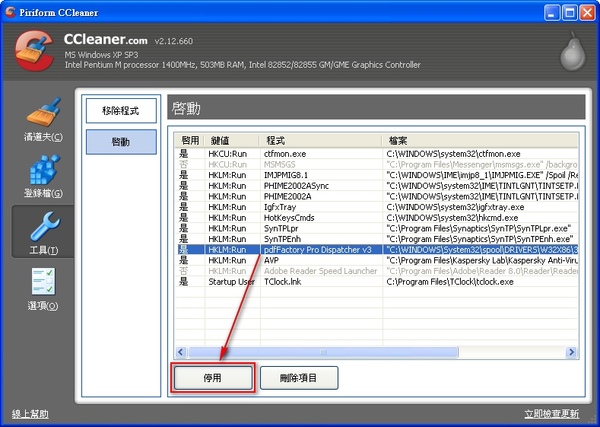Click the 刪除項目 delete entry button
The height and width of the screenshot is (427, 600).
(x=299, y=378)
